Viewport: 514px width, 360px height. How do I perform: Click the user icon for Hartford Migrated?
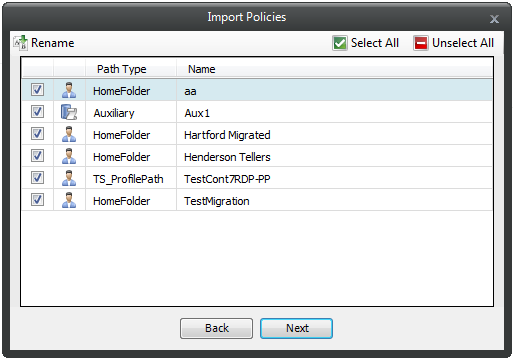coord(69,134)
